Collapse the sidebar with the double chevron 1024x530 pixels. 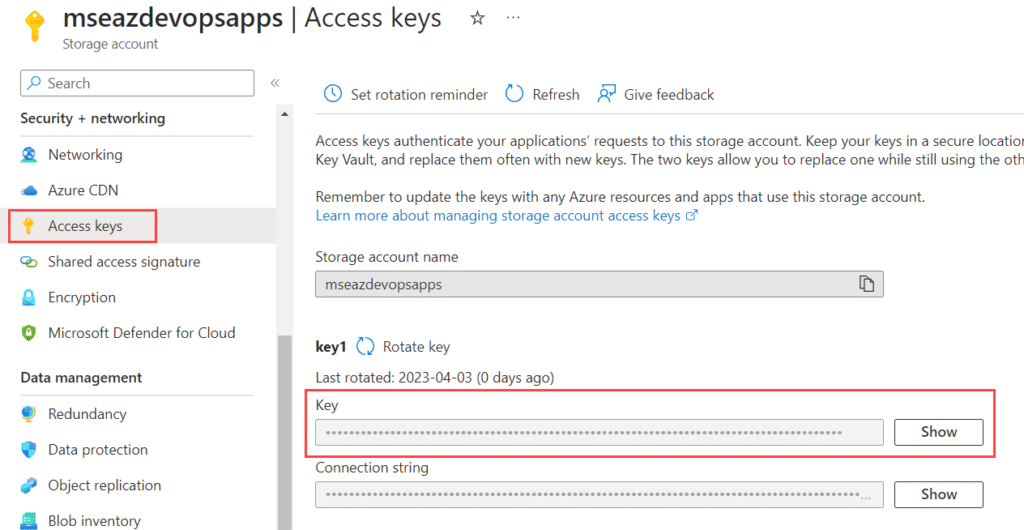tap(275, 83)
